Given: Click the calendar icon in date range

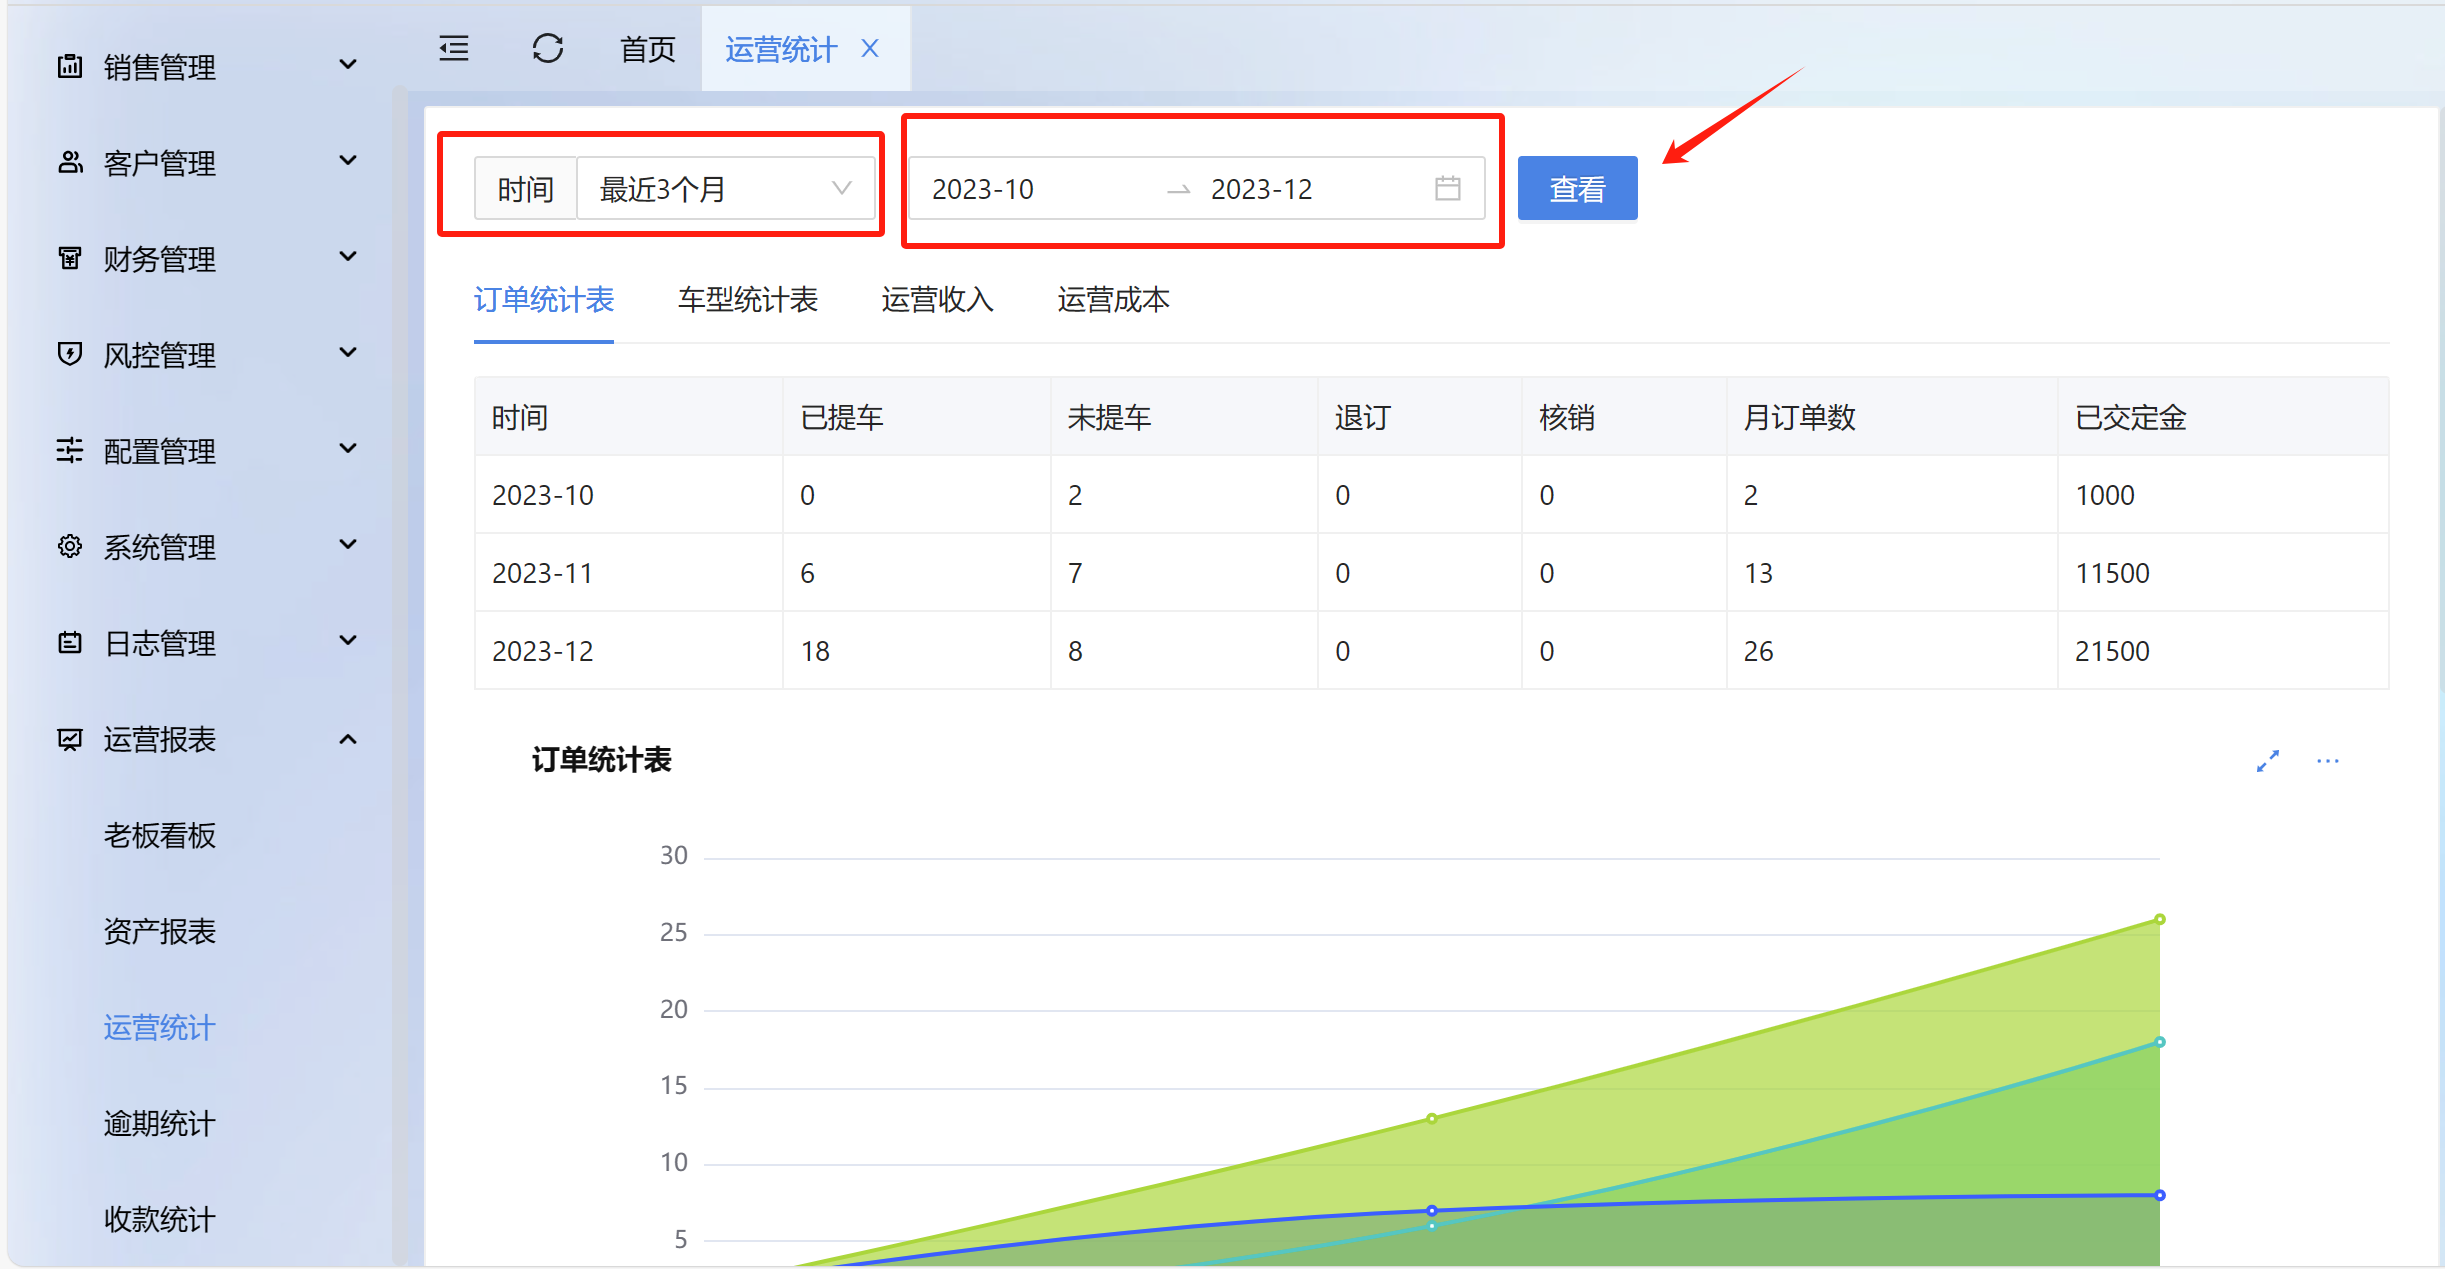Looking at the screenshot, I should coord(1447,188).
